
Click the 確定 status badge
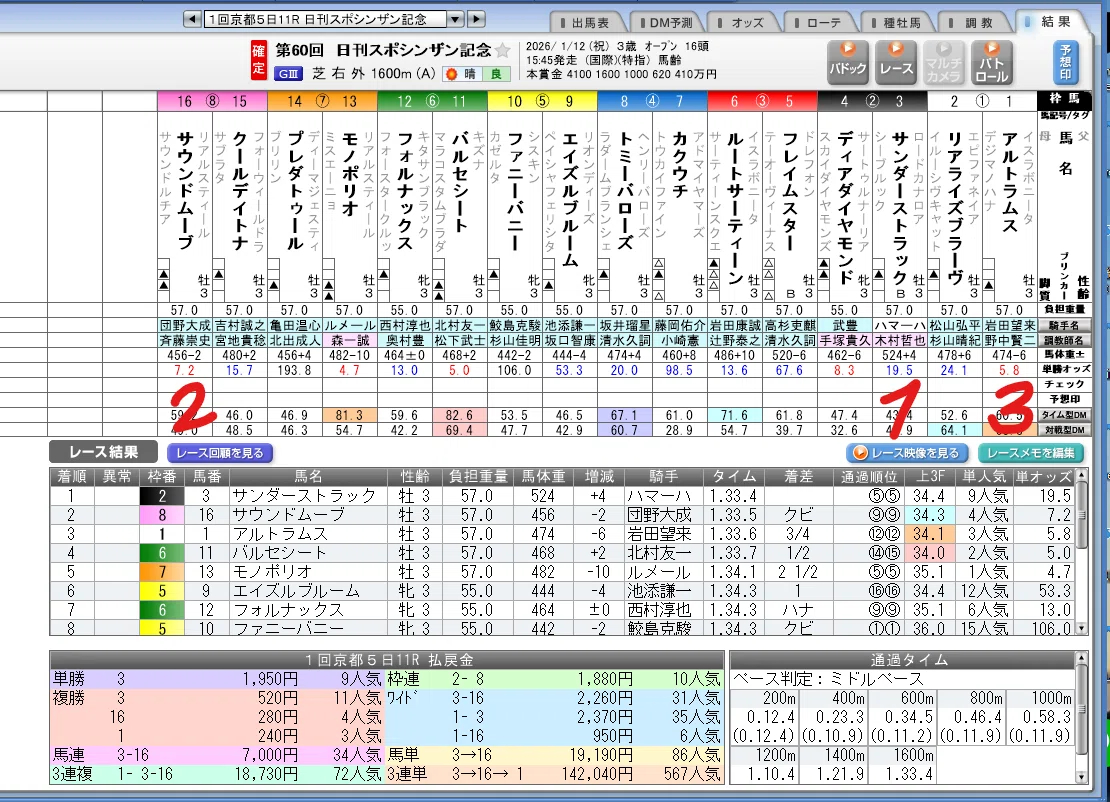click(x=258, y=60)
